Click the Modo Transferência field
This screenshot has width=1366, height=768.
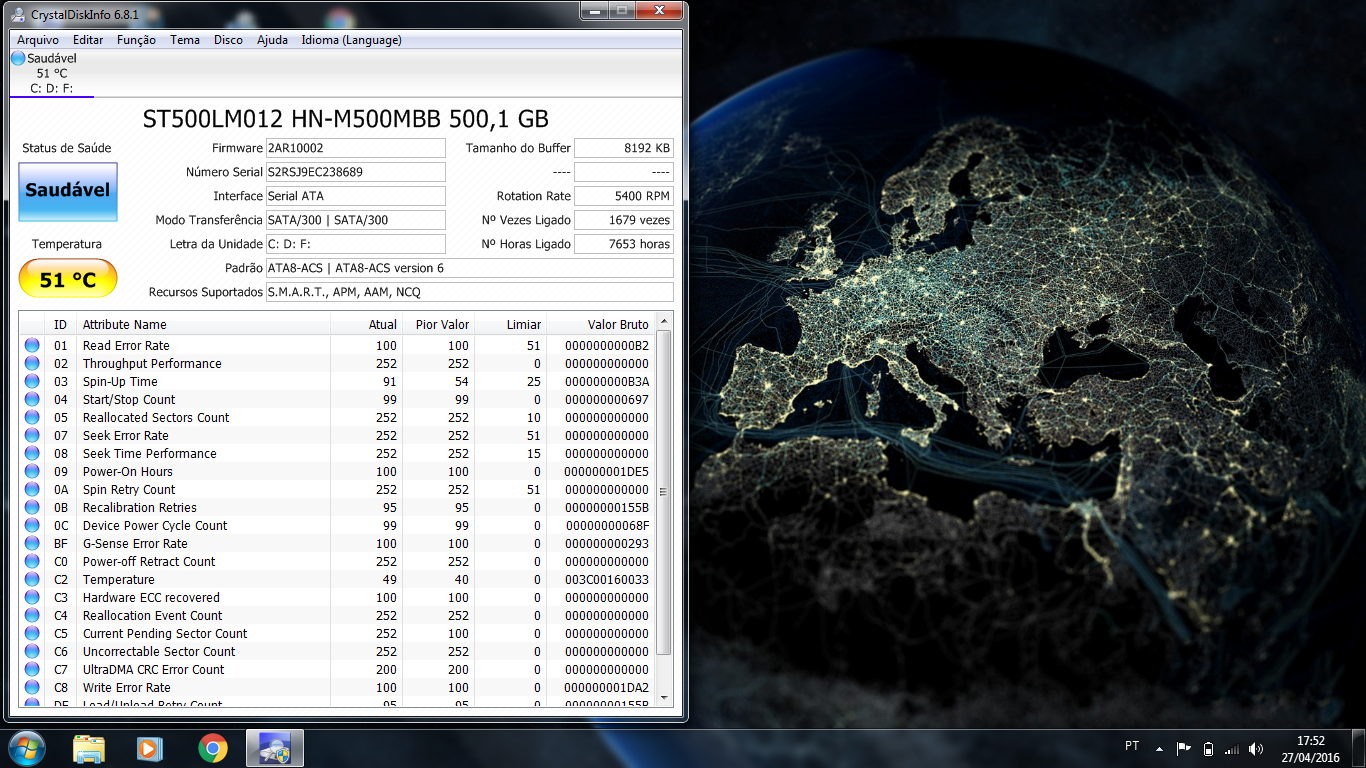click(355, 220)
